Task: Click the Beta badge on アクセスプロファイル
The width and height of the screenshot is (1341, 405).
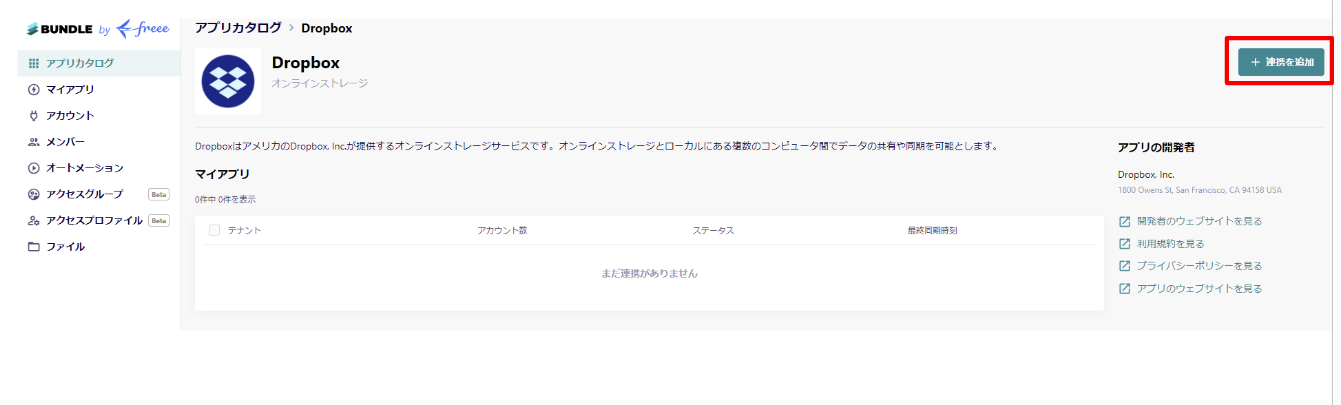Action: [x=159, y=220]
